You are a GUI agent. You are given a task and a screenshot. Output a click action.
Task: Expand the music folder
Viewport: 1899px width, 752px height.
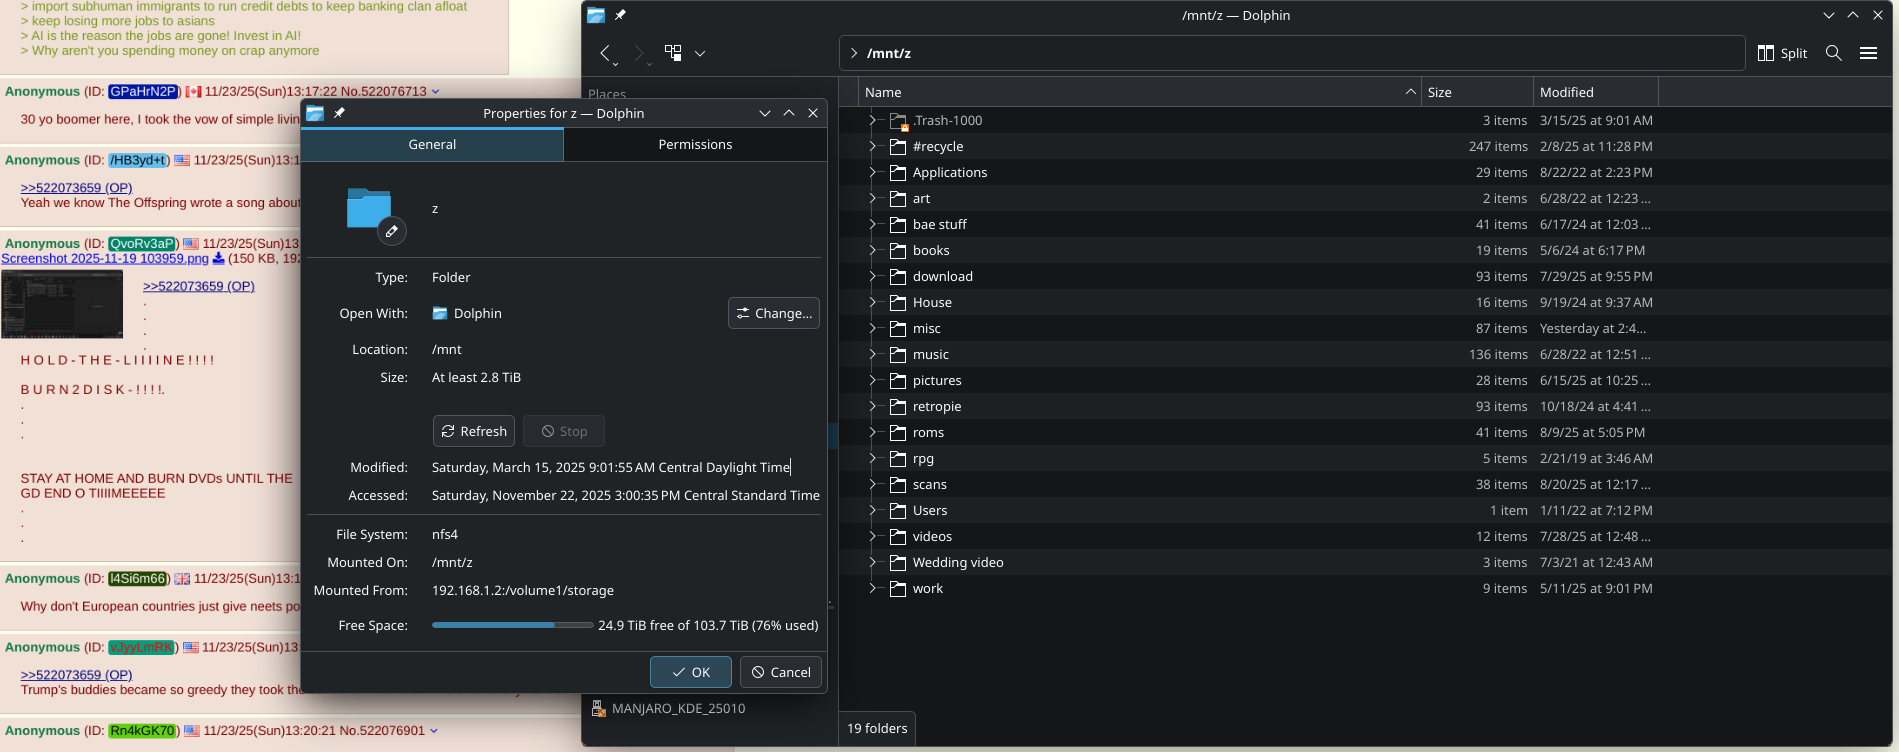click(873, 354)
